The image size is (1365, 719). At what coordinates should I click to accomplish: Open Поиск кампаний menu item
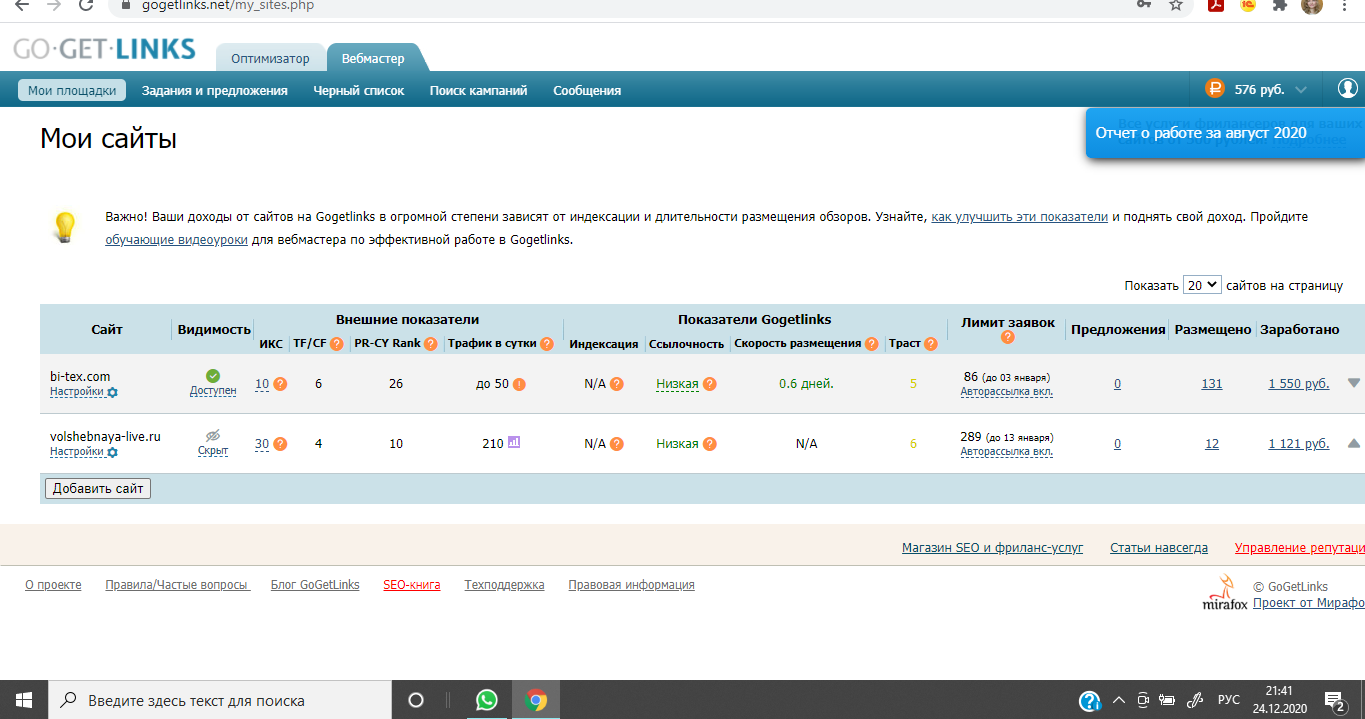[x=479, y=90]
